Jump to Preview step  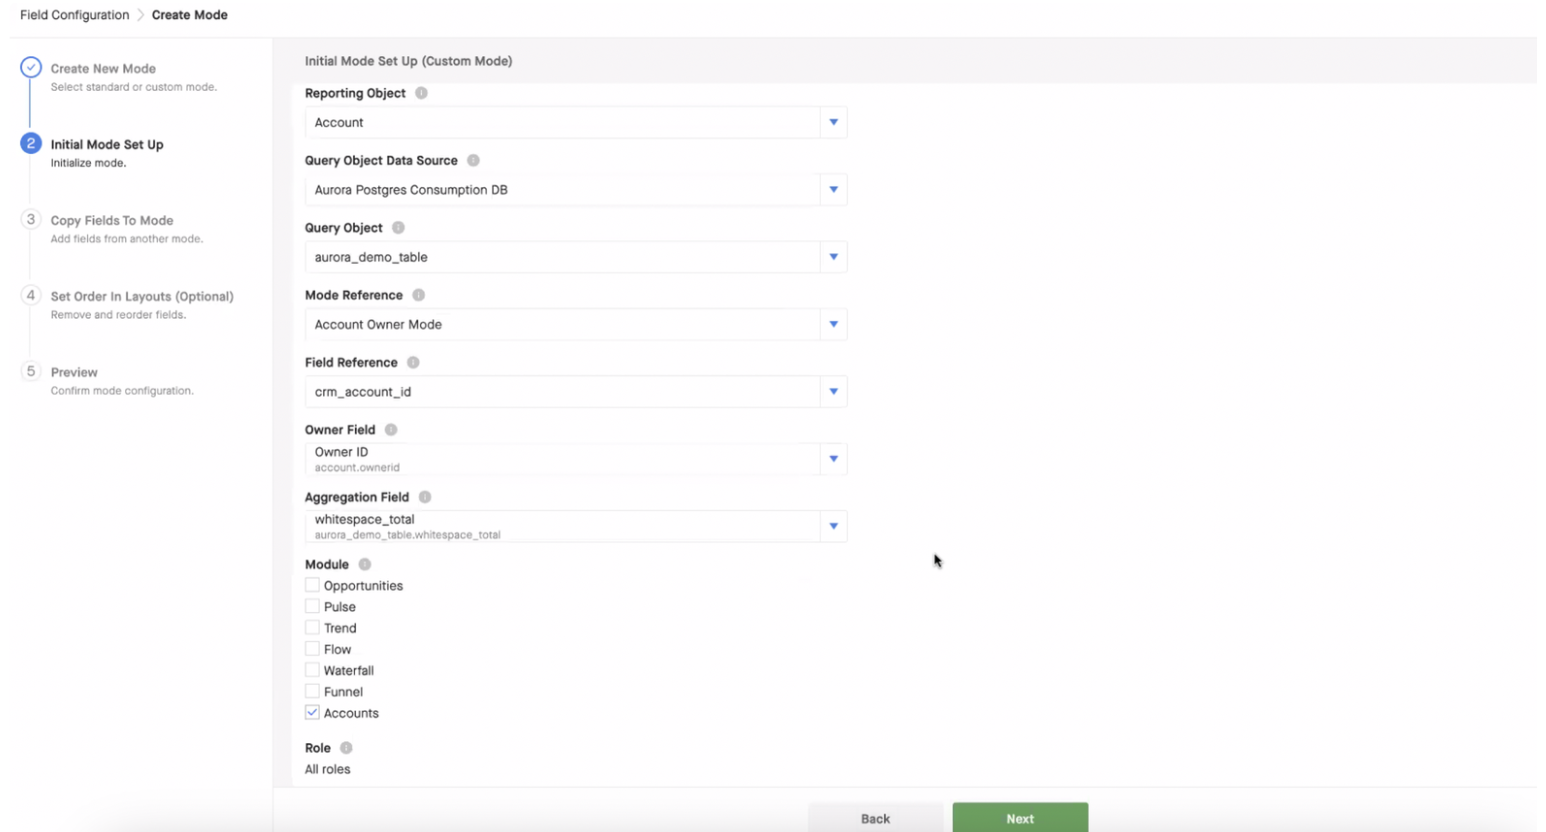click(74, 372)
